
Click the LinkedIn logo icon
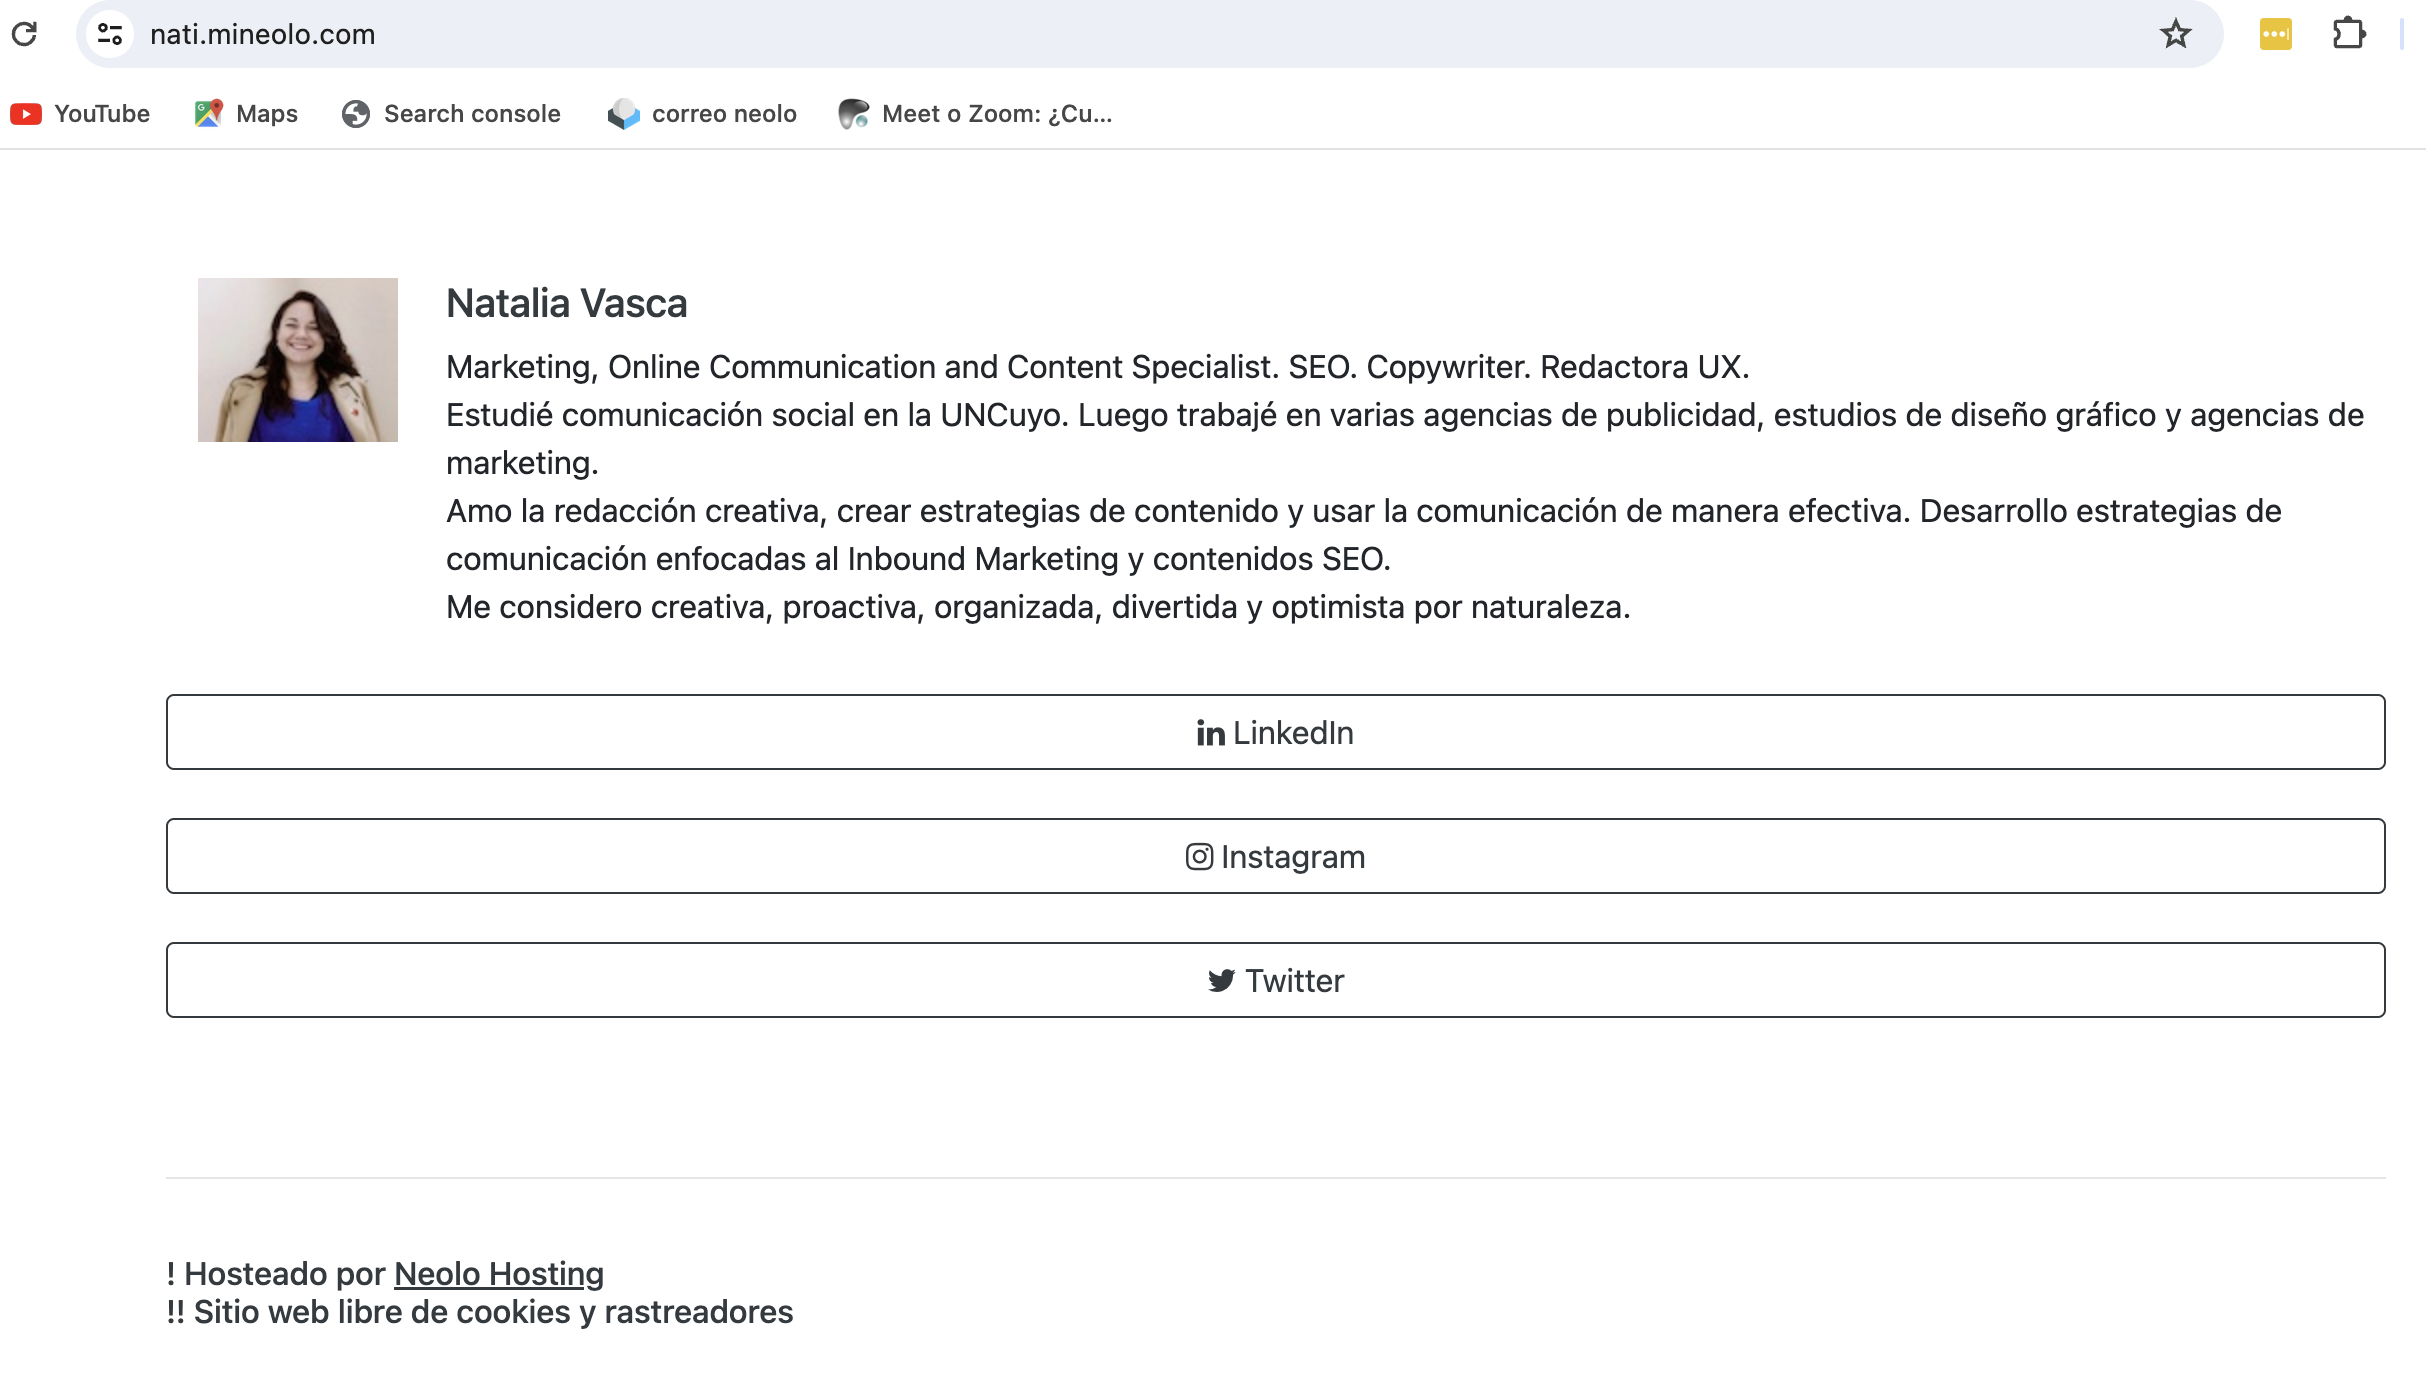tap(1210, 733)
